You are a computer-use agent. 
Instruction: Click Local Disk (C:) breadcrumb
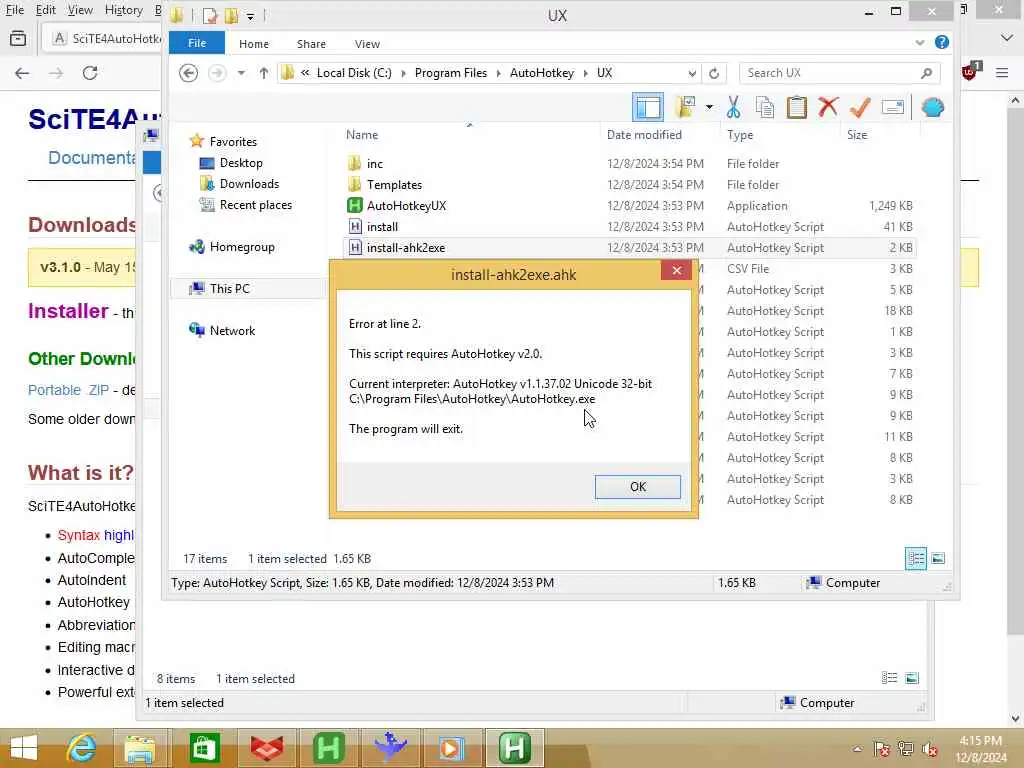click(x=354, y=73)
